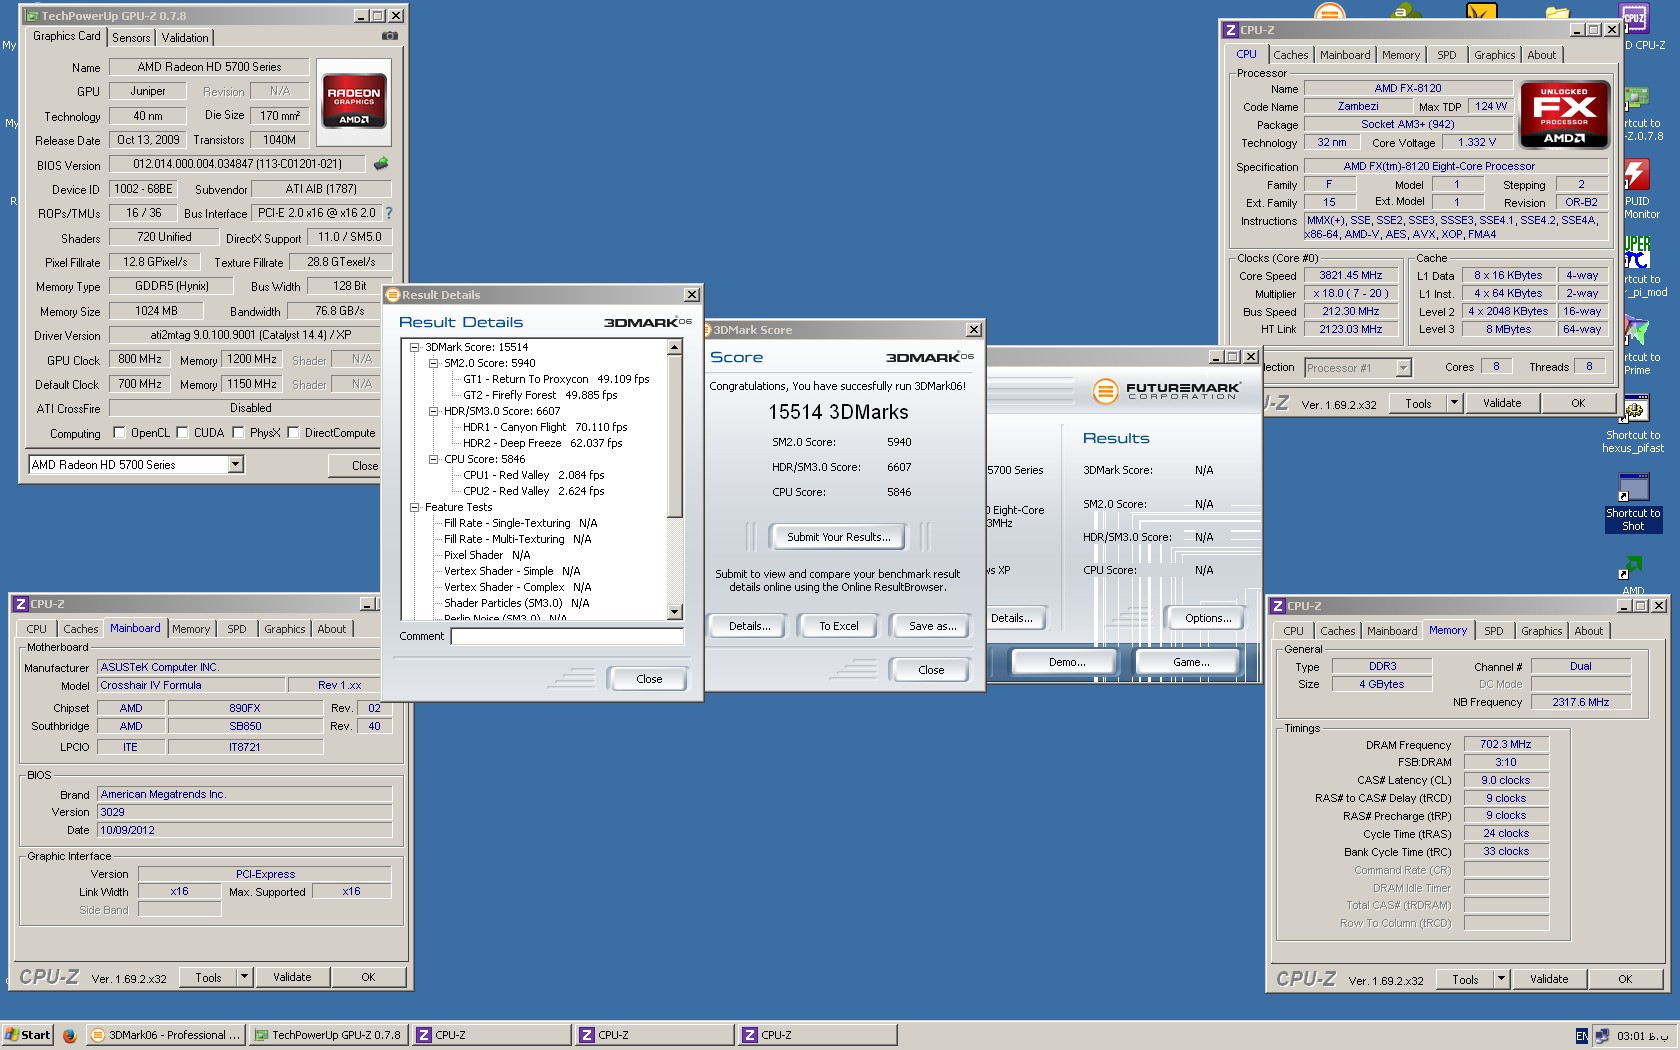The image size is (1680, 1050).
Task: Open About tab in CPU-Z processor window
Action: click(x=1541, y=55)
